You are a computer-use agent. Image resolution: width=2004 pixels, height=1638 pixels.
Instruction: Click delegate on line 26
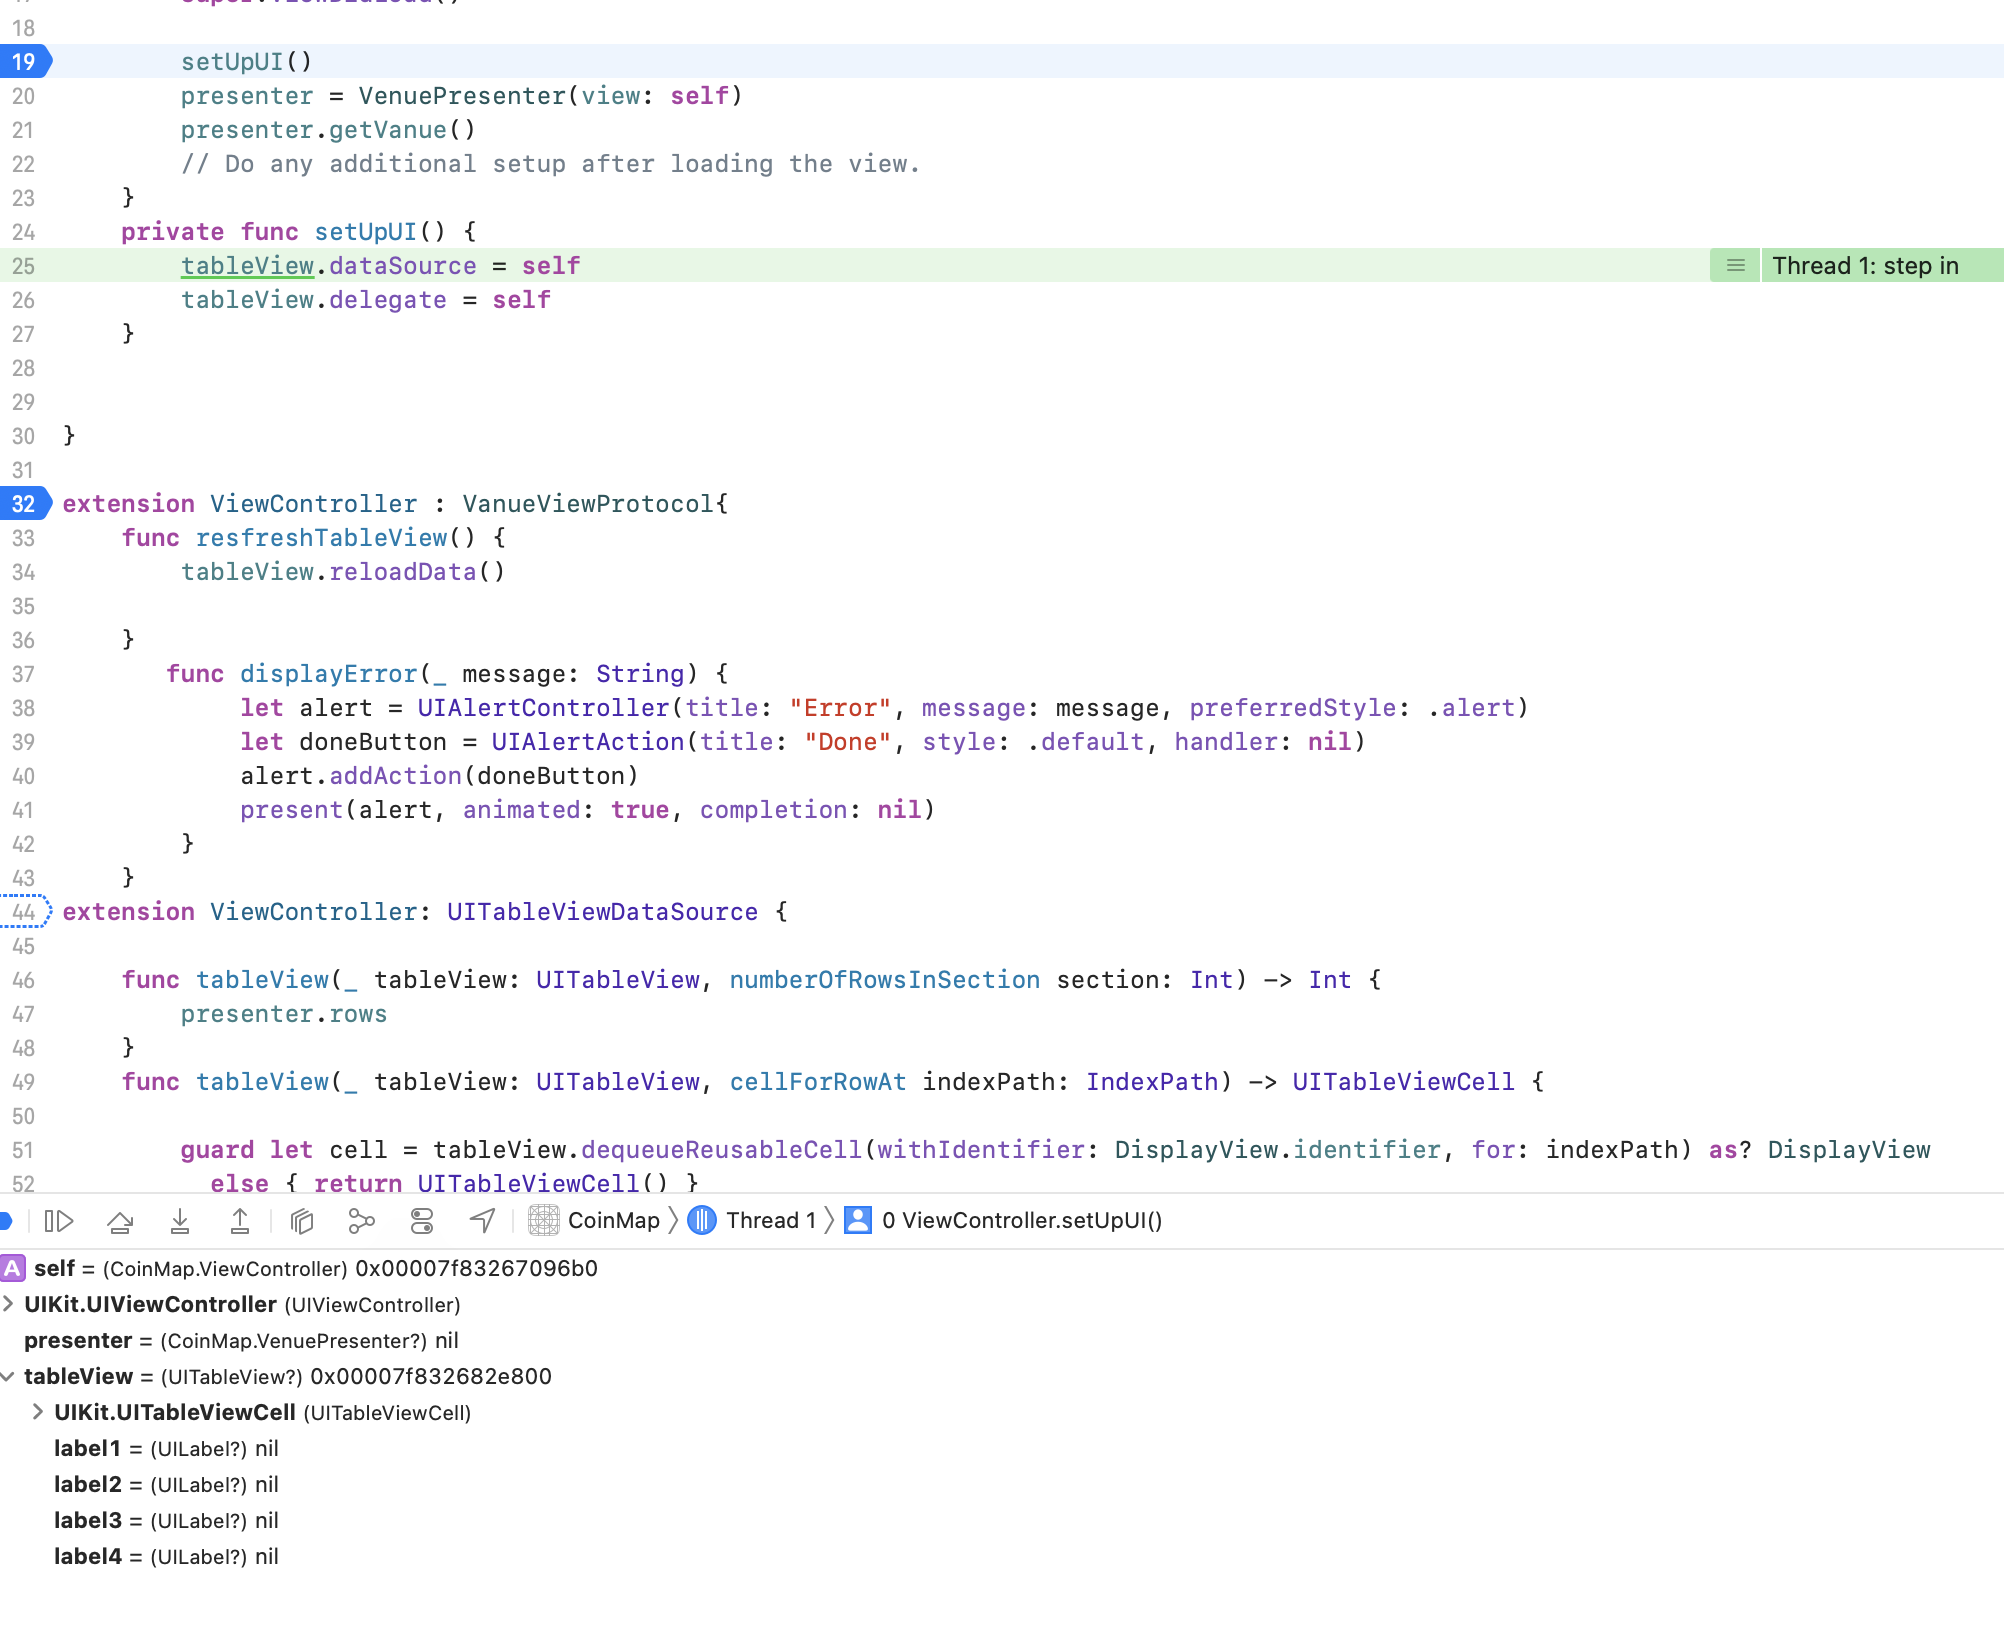(x=388, y=300)
